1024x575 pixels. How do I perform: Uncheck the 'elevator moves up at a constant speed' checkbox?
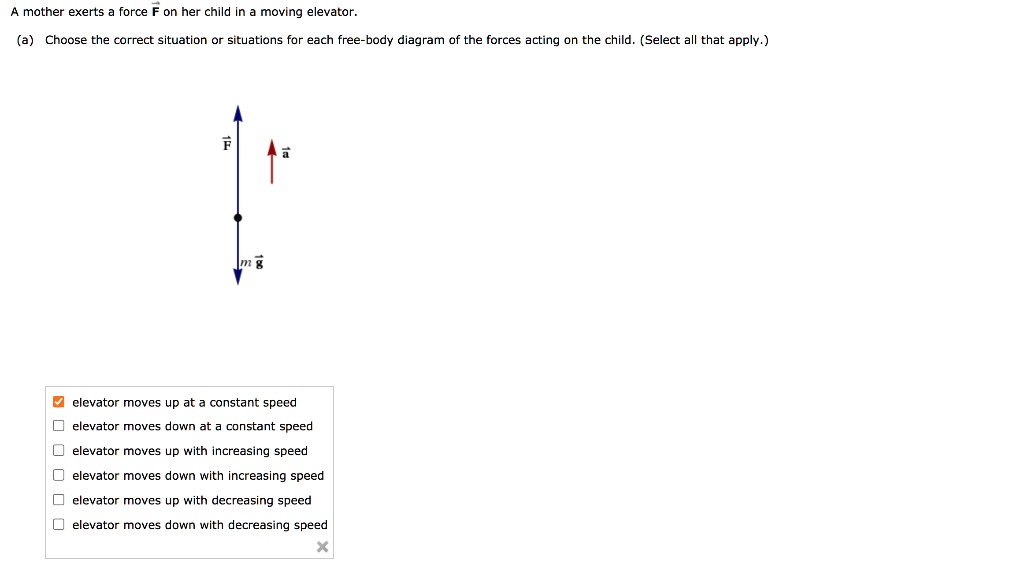[x=59, y=403]
